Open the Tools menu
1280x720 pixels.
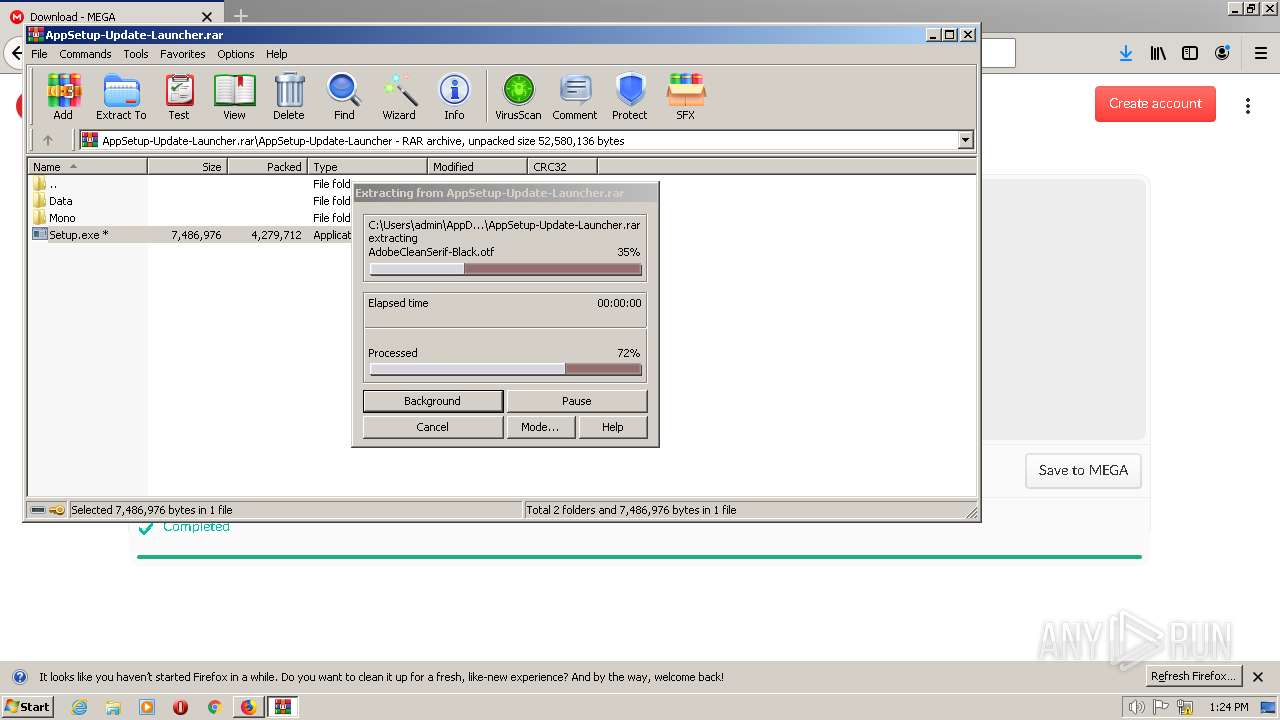[x=136, y=54]
